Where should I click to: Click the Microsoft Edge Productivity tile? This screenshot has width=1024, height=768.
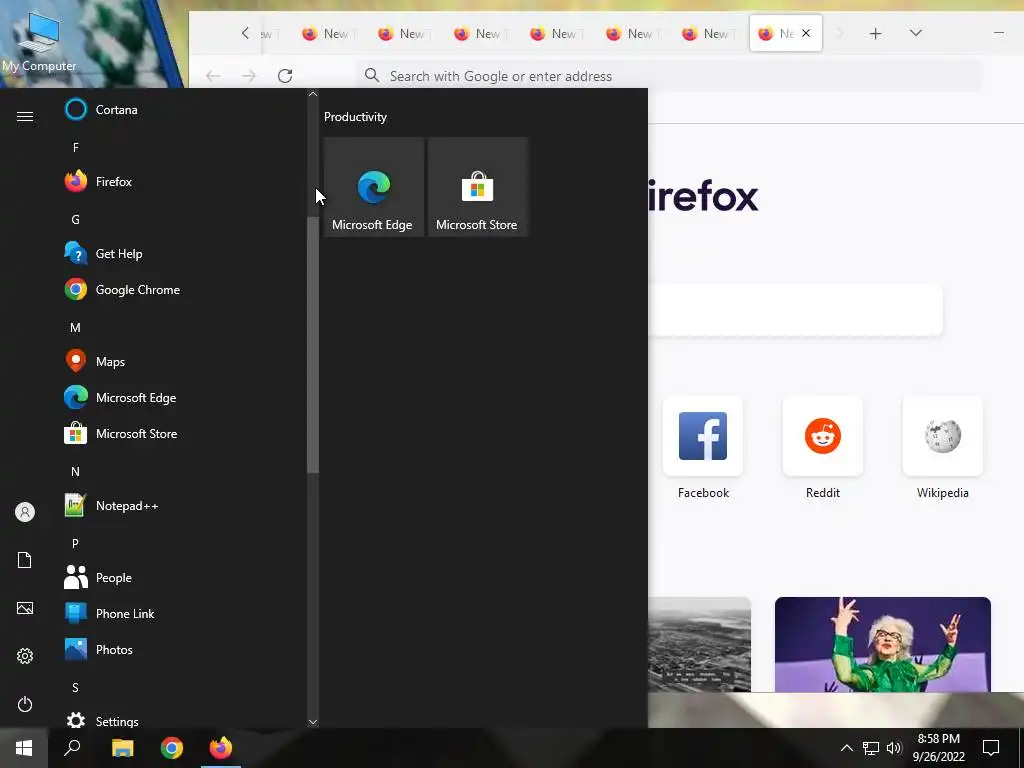(373, 187)
